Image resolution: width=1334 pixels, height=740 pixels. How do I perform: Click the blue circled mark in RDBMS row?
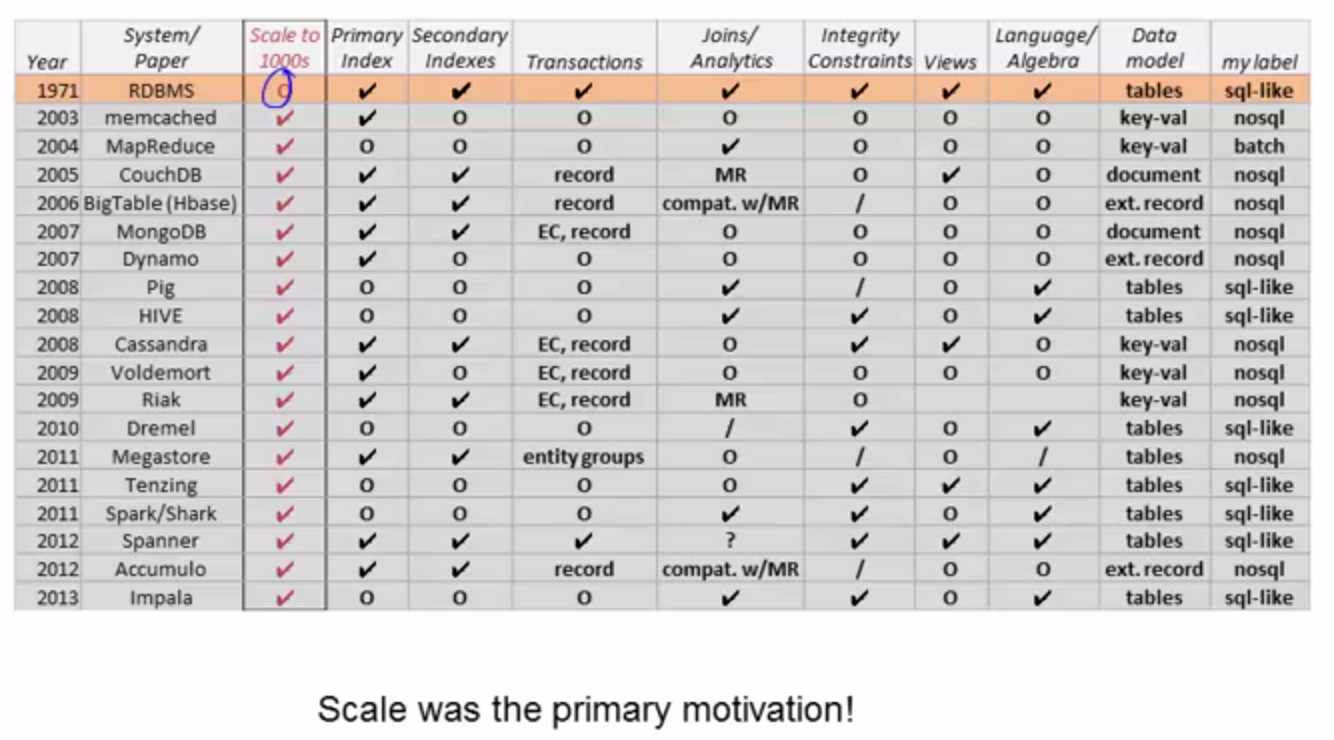pos(282,90)
